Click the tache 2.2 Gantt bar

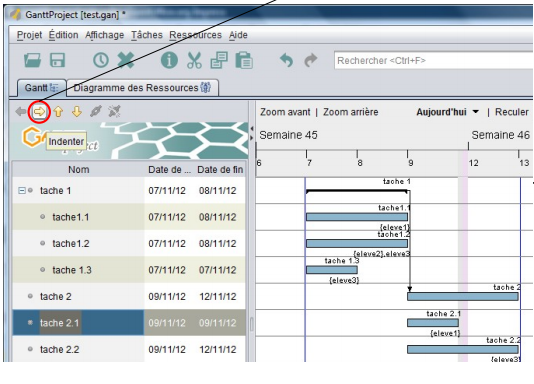[463, 349]
